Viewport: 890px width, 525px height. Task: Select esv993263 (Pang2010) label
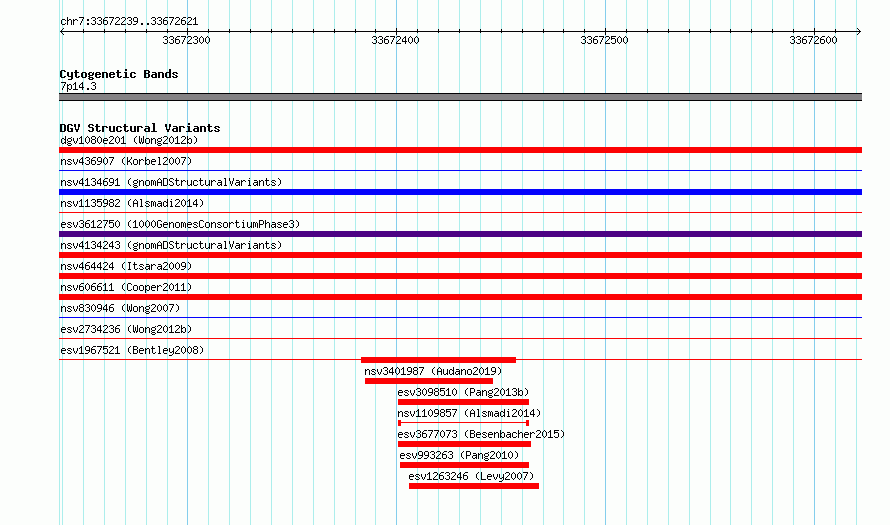tap(459, 455)
